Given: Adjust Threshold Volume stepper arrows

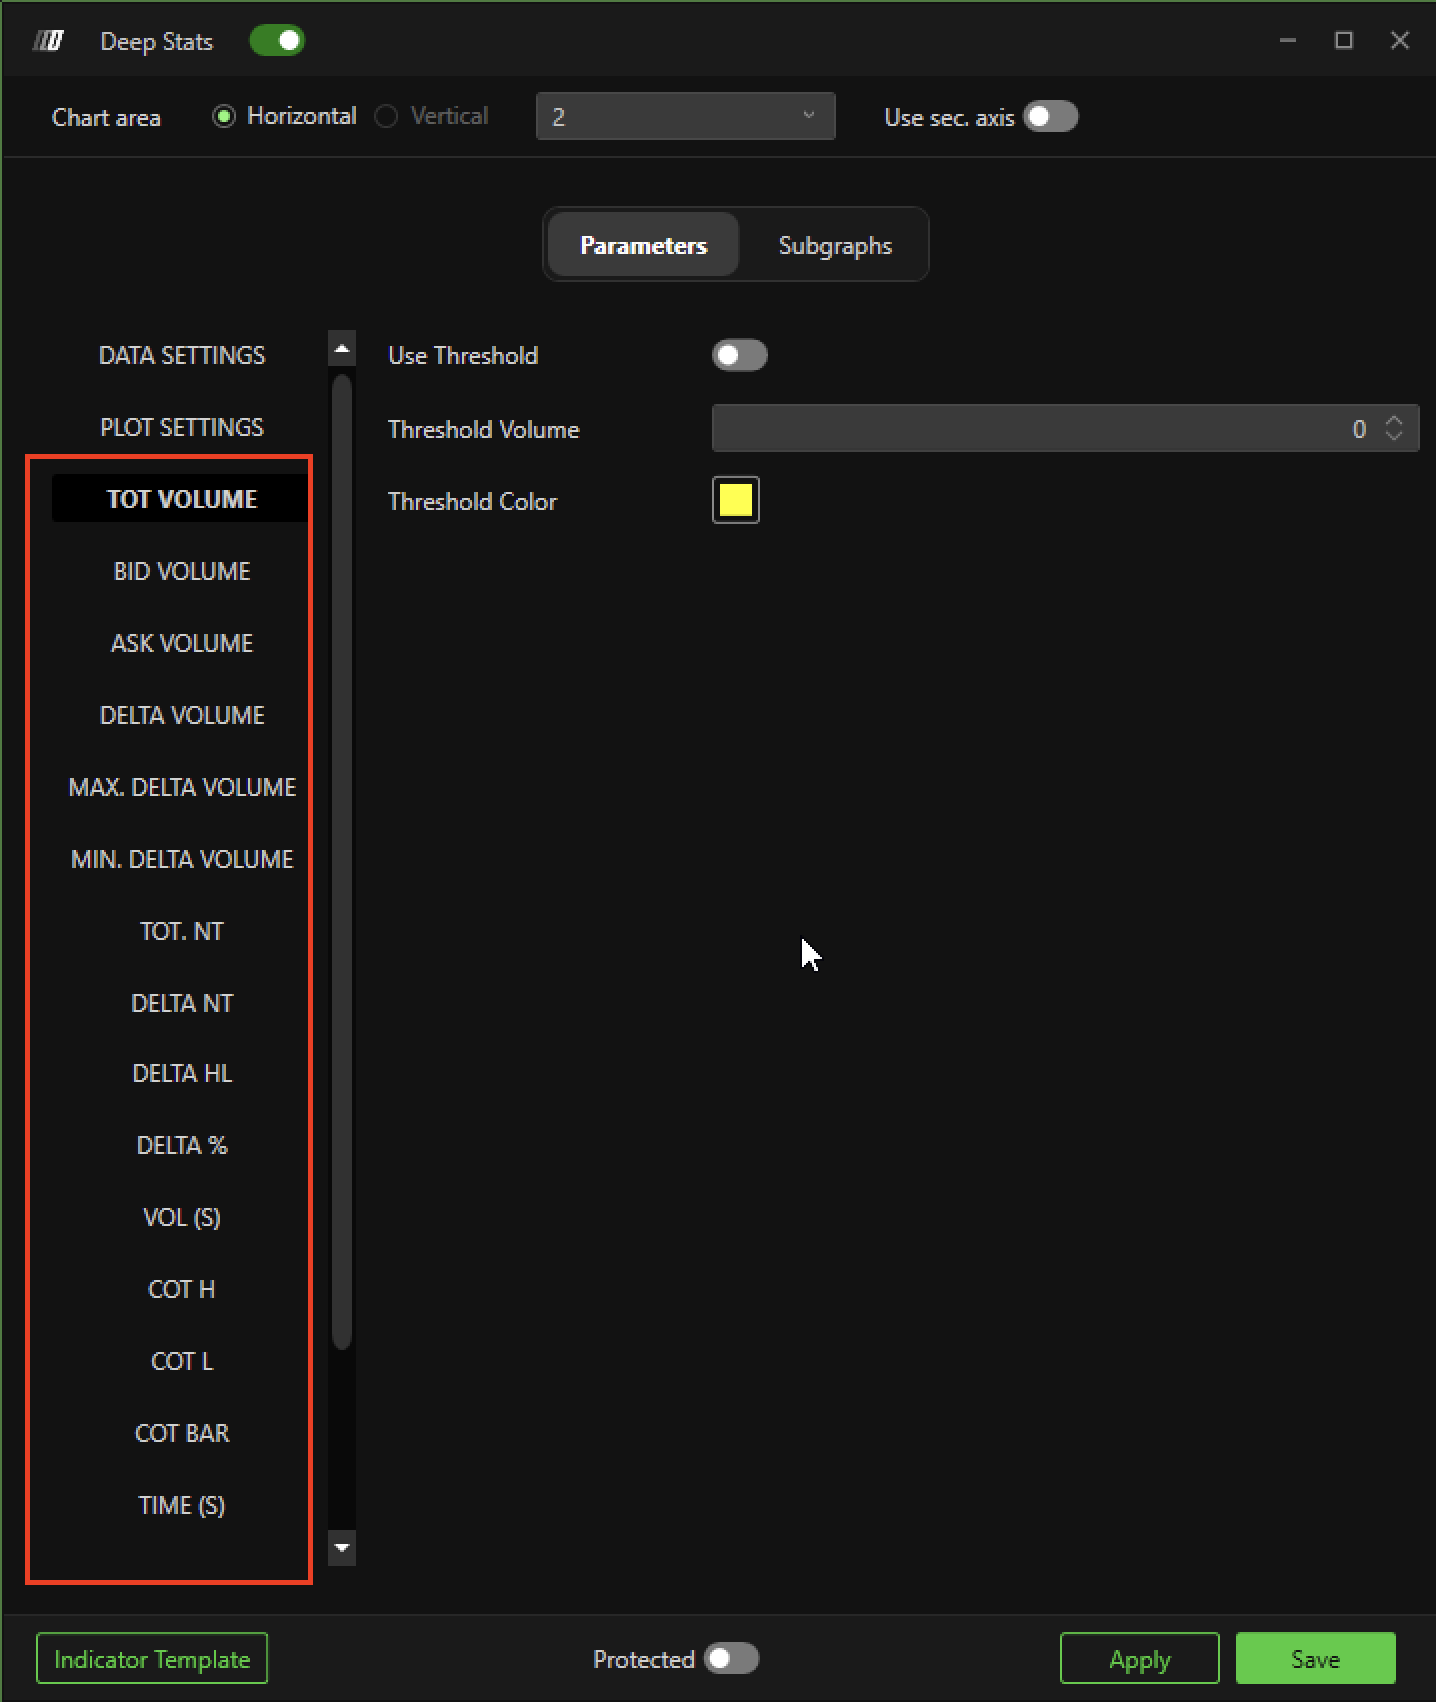Looking at the screenshot, I should coord(1394,429).
